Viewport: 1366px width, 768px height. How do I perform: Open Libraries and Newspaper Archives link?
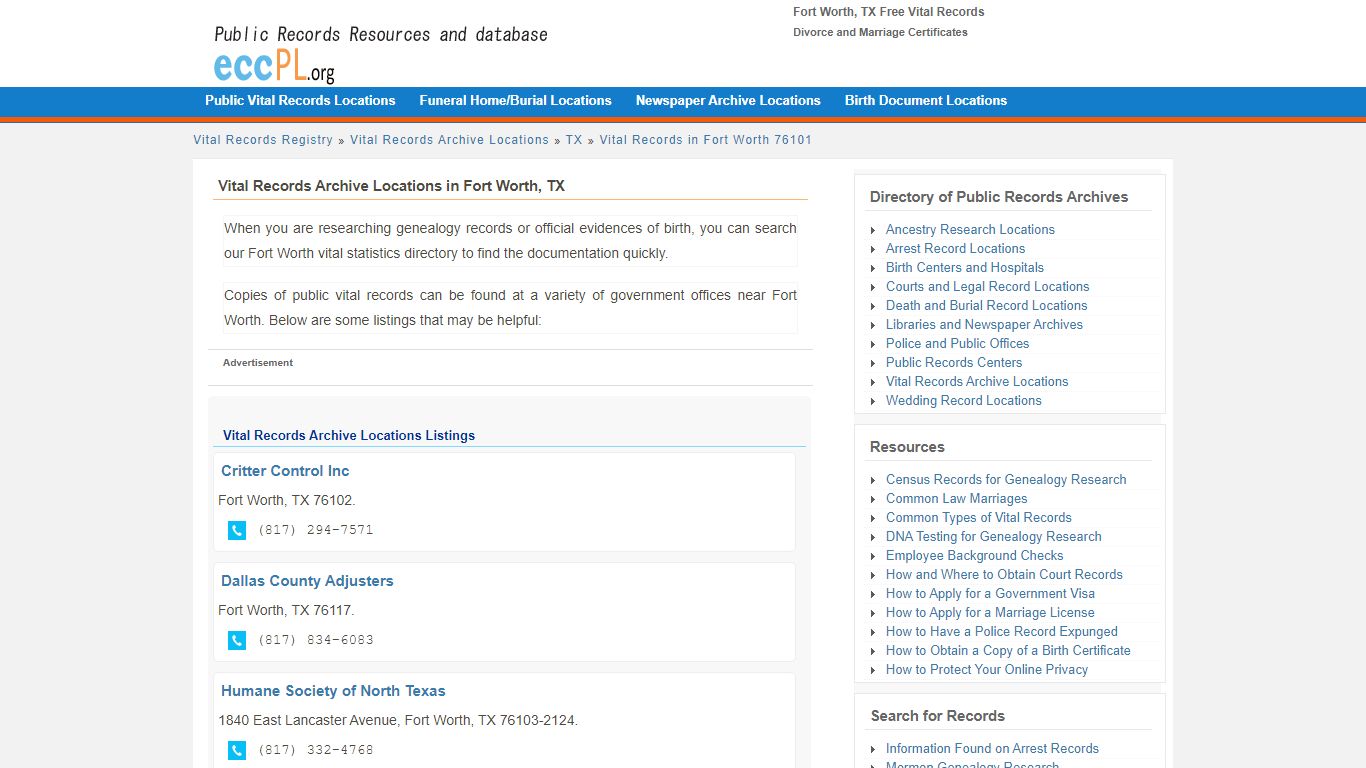click(984, 324)
